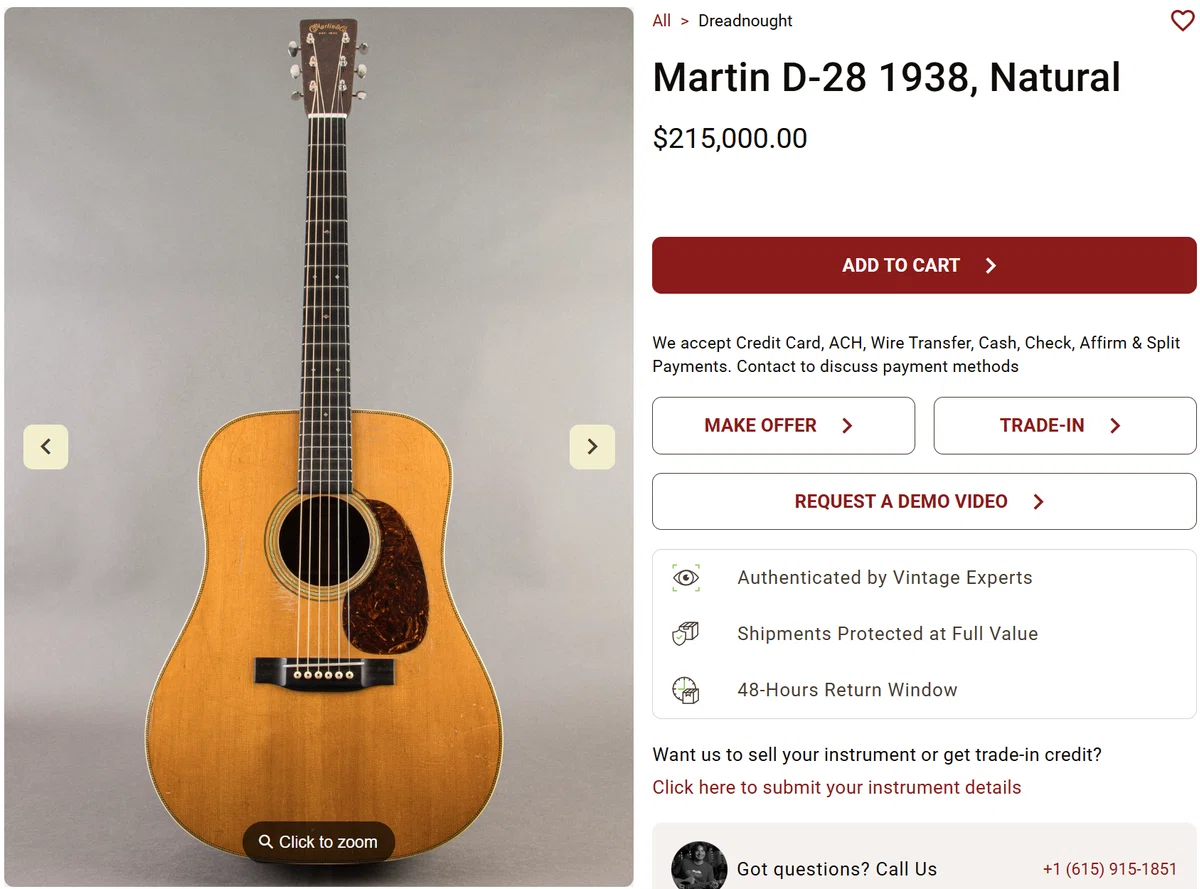The height and width of the screenshot is (889, 1200).
Task: Add the Martin D-28 to cart
Action: click(924, 265)
